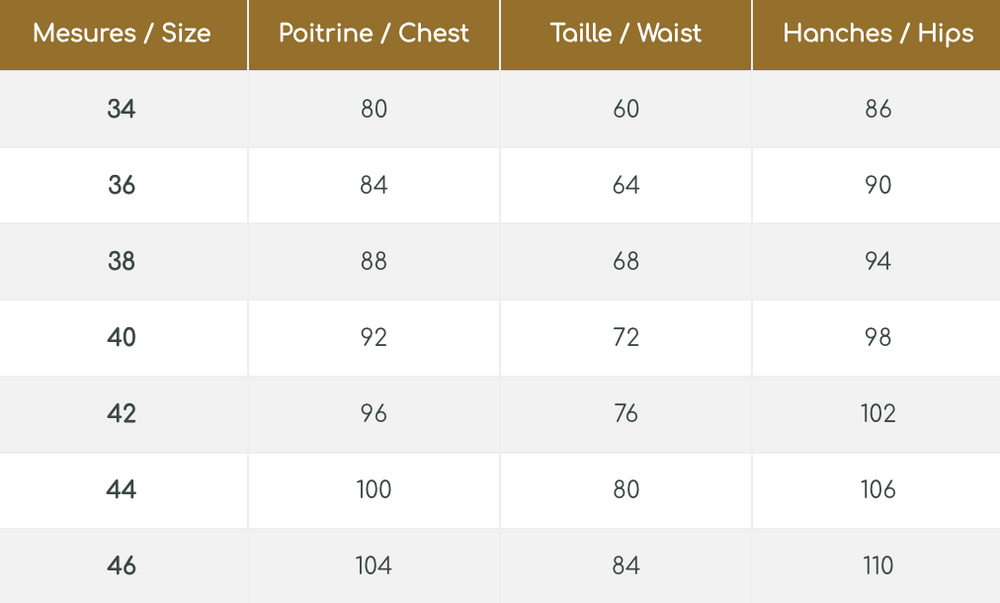Click the "Poitrine / Chest" column header

click(374, 33)
